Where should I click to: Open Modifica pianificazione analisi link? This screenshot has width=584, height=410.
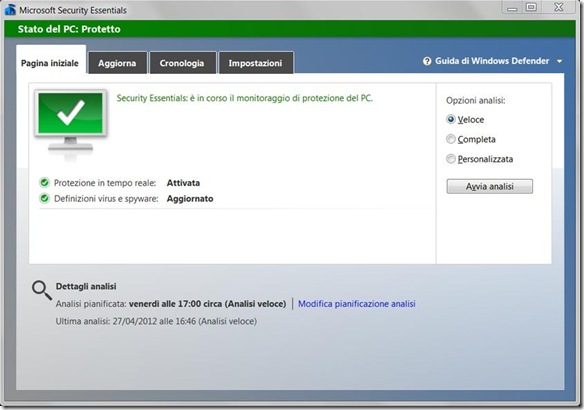(356, 304)
